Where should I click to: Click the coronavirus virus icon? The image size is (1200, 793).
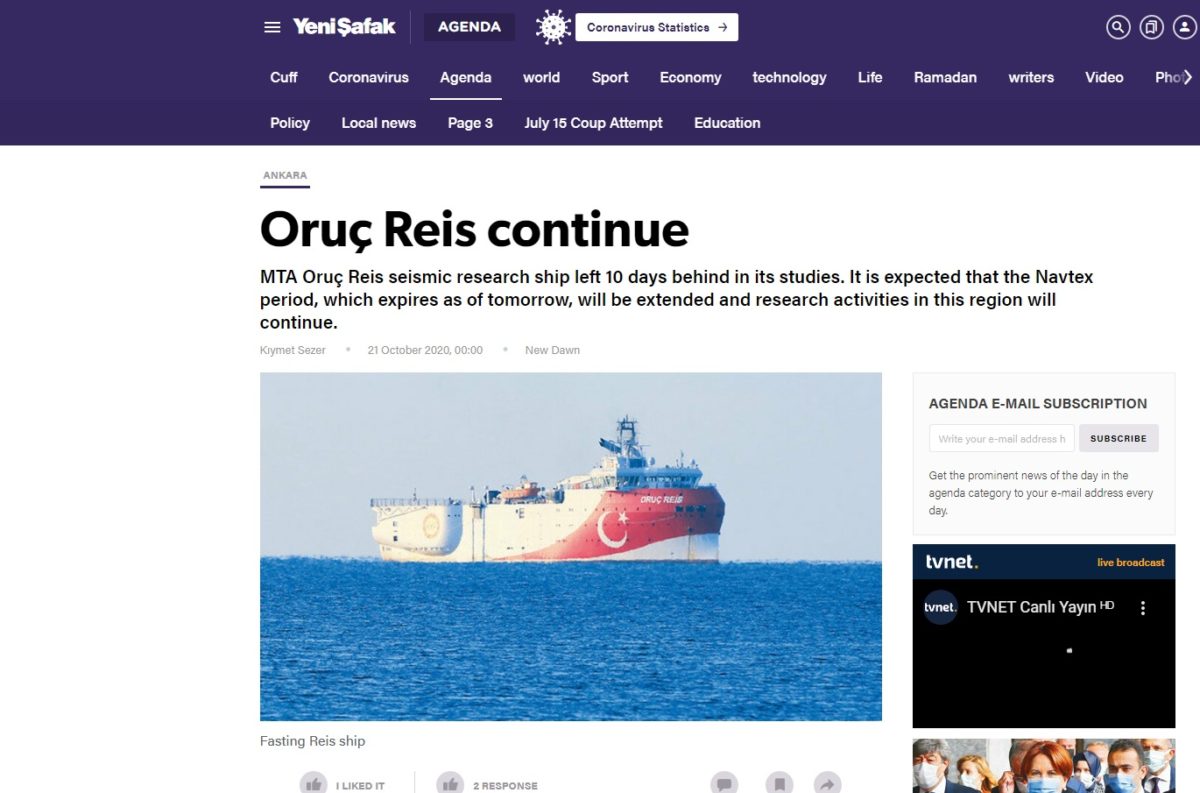point(553,27)
